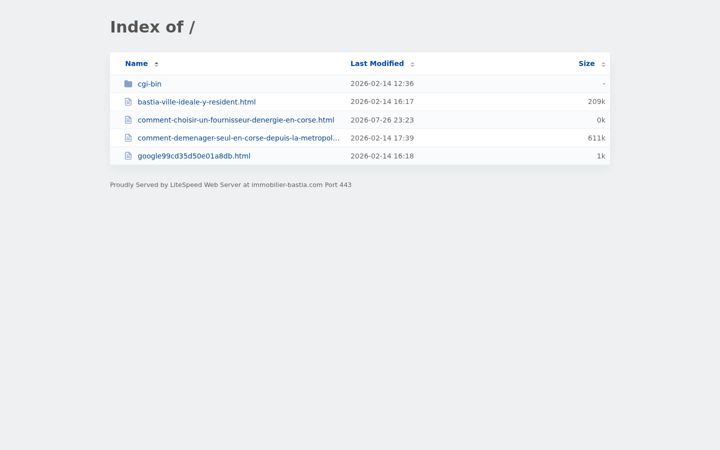Click the 209k size value
Image resolution: width=720 pixels, height=450 pixels.
coord(596,101)
